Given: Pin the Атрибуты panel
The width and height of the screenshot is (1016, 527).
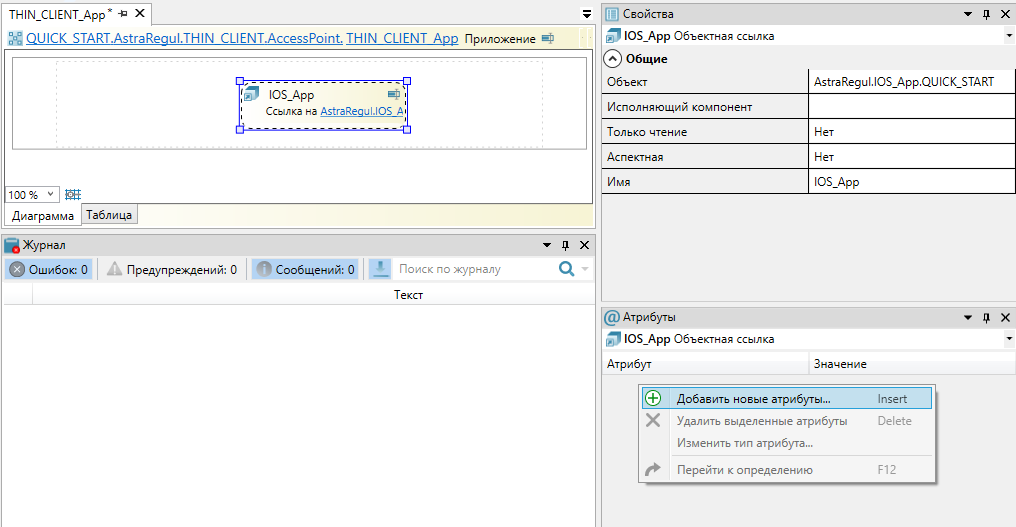Looking at the screenshot, I should coord(986,317).
